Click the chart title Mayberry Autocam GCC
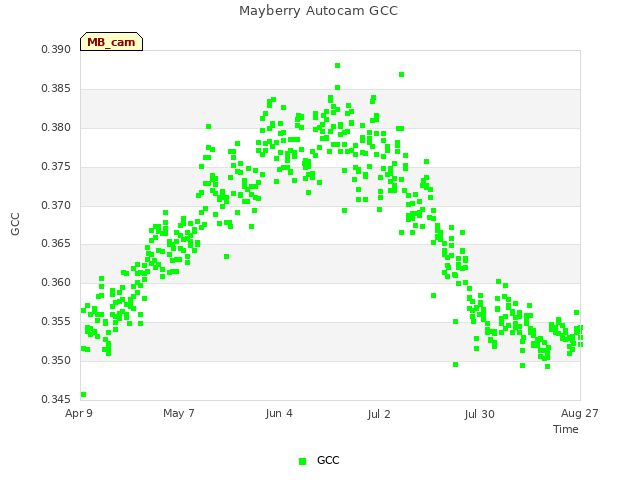This screenshot has width=640, height=480. point(318,11)
